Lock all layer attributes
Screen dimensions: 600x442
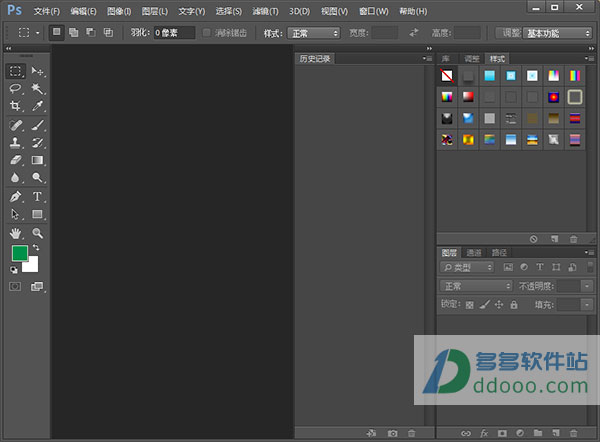click(514, 305)
